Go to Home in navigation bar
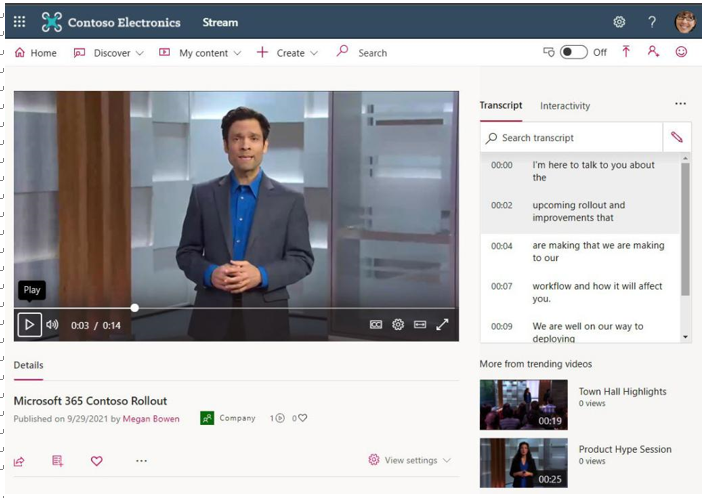705x498 pixels. [x=36, y=53]
